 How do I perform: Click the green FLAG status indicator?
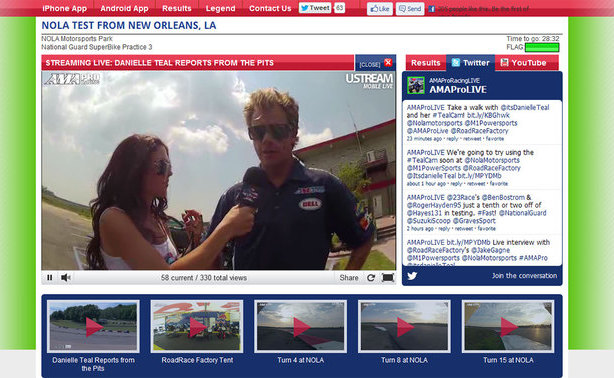(x=542, y=47)
